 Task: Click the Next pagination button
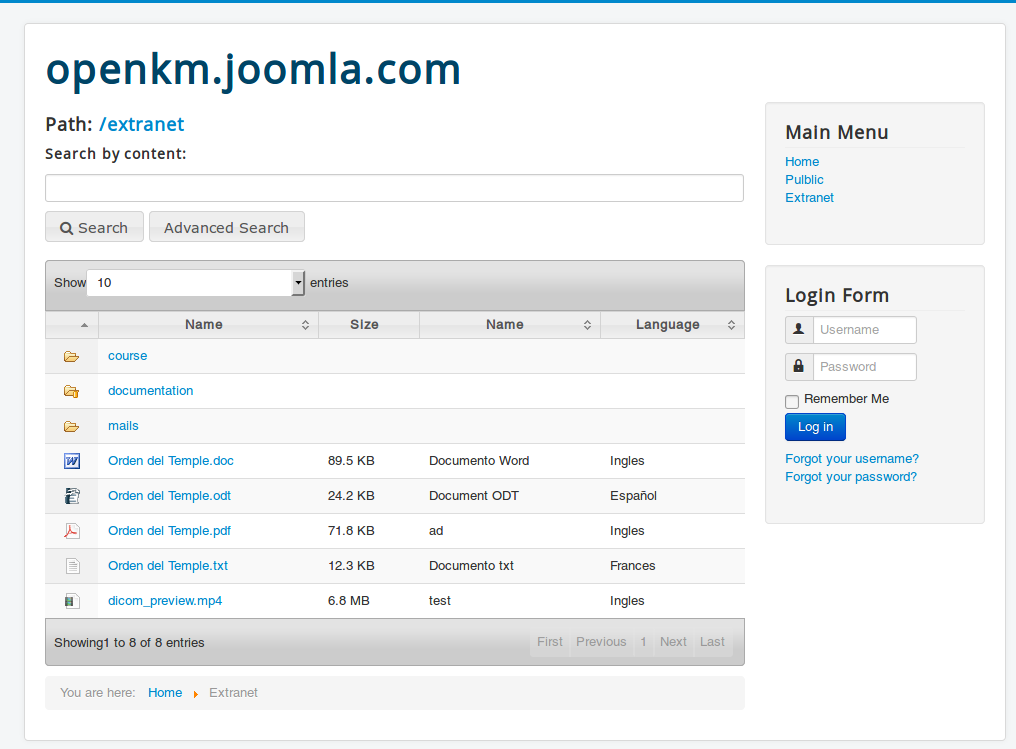point(673,641)
